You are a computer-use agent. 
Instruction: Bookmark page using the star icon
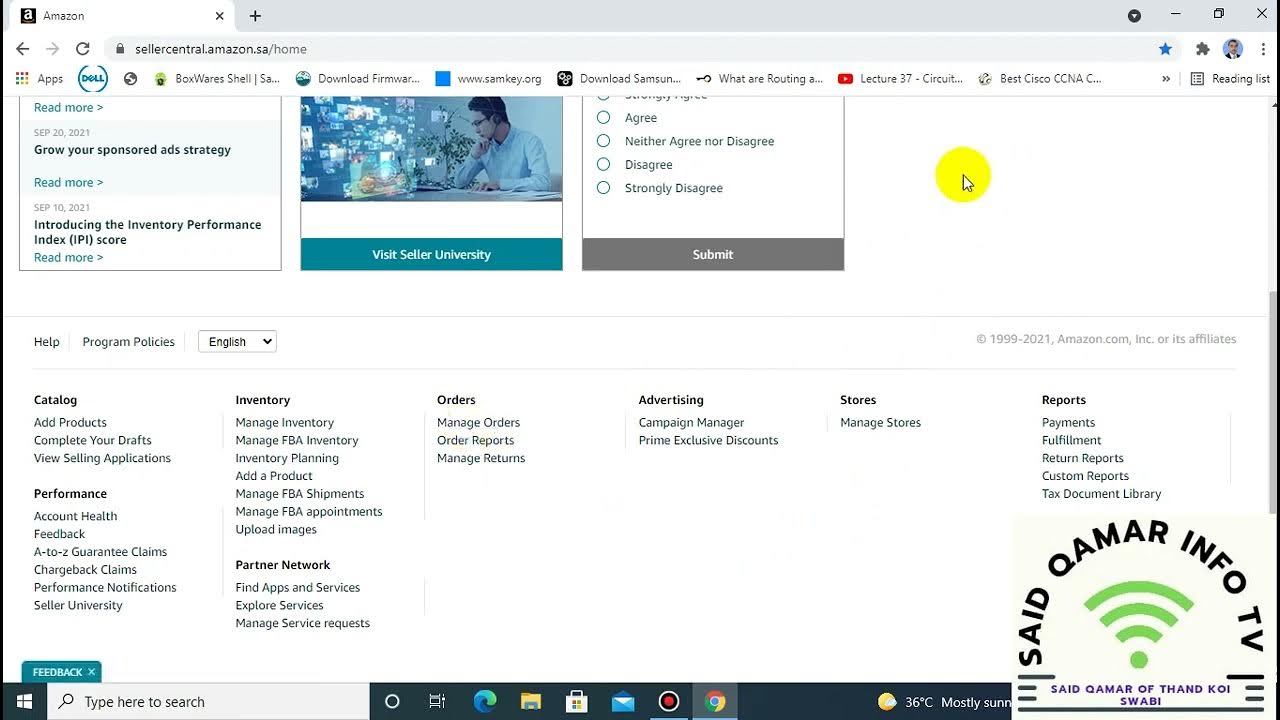pos(1165,48)
